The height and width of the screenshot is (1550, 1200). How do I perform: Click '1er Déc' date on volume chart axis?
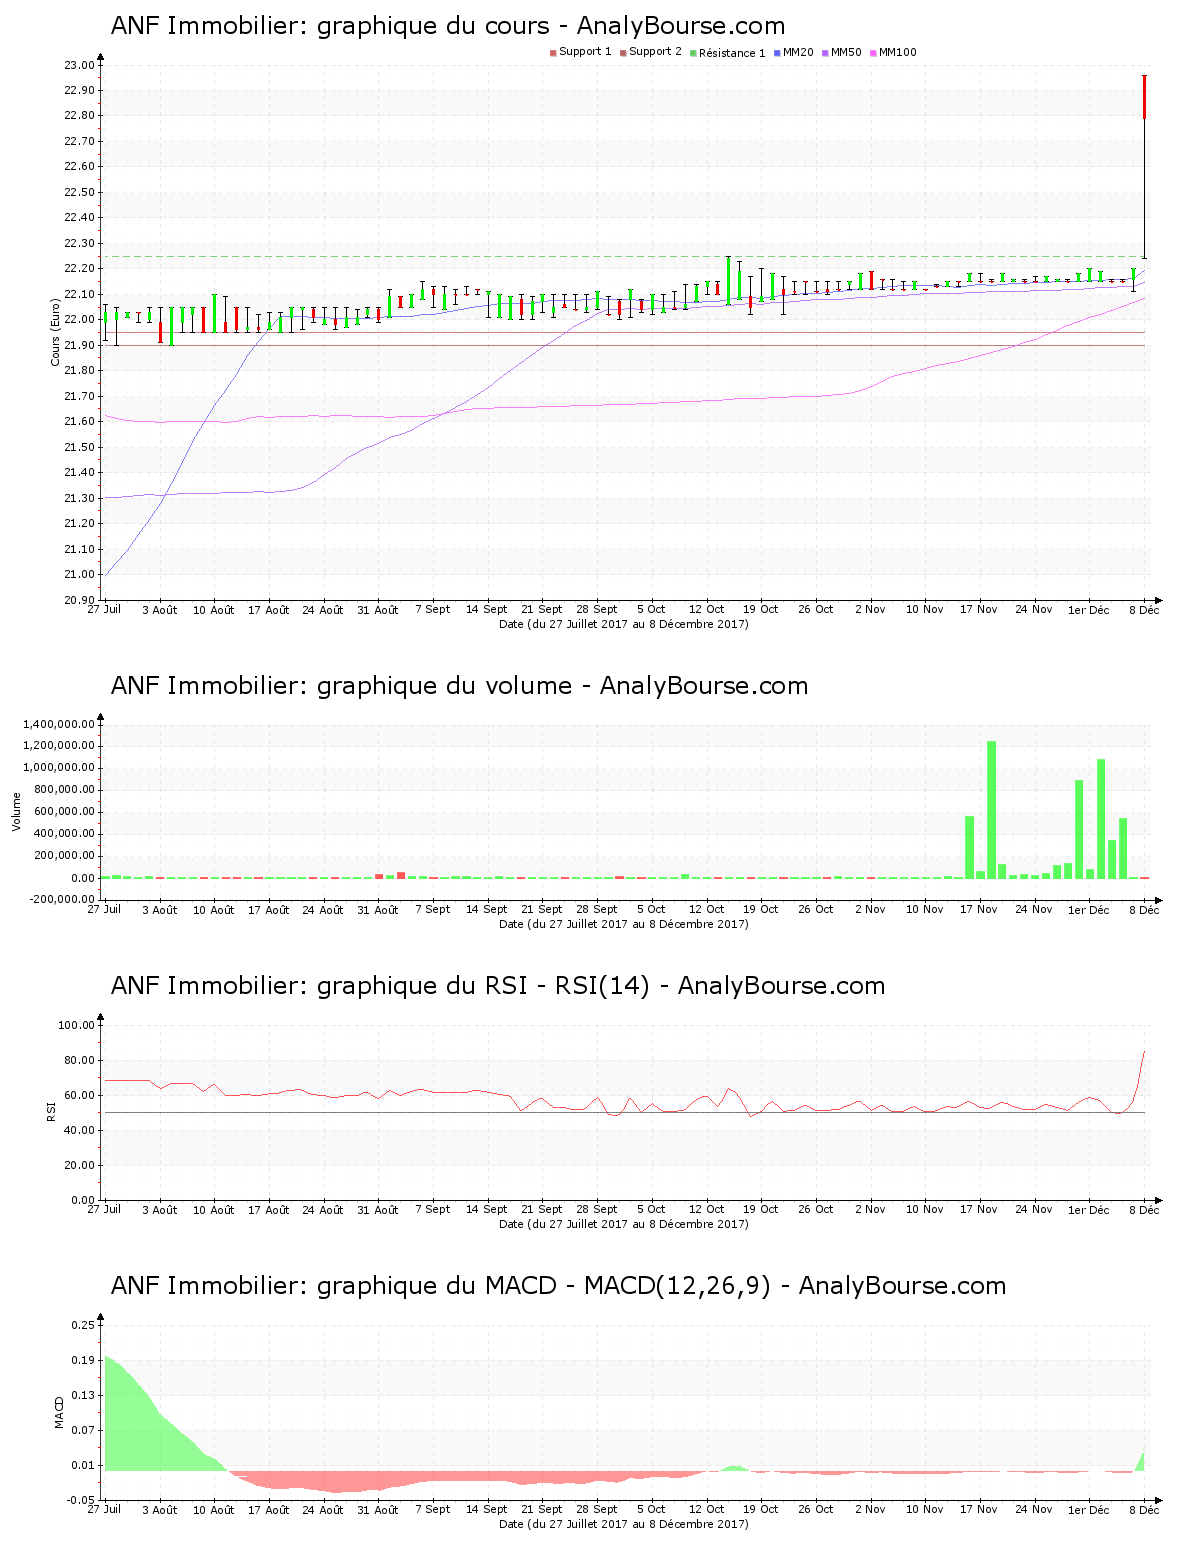point(1088,910)
